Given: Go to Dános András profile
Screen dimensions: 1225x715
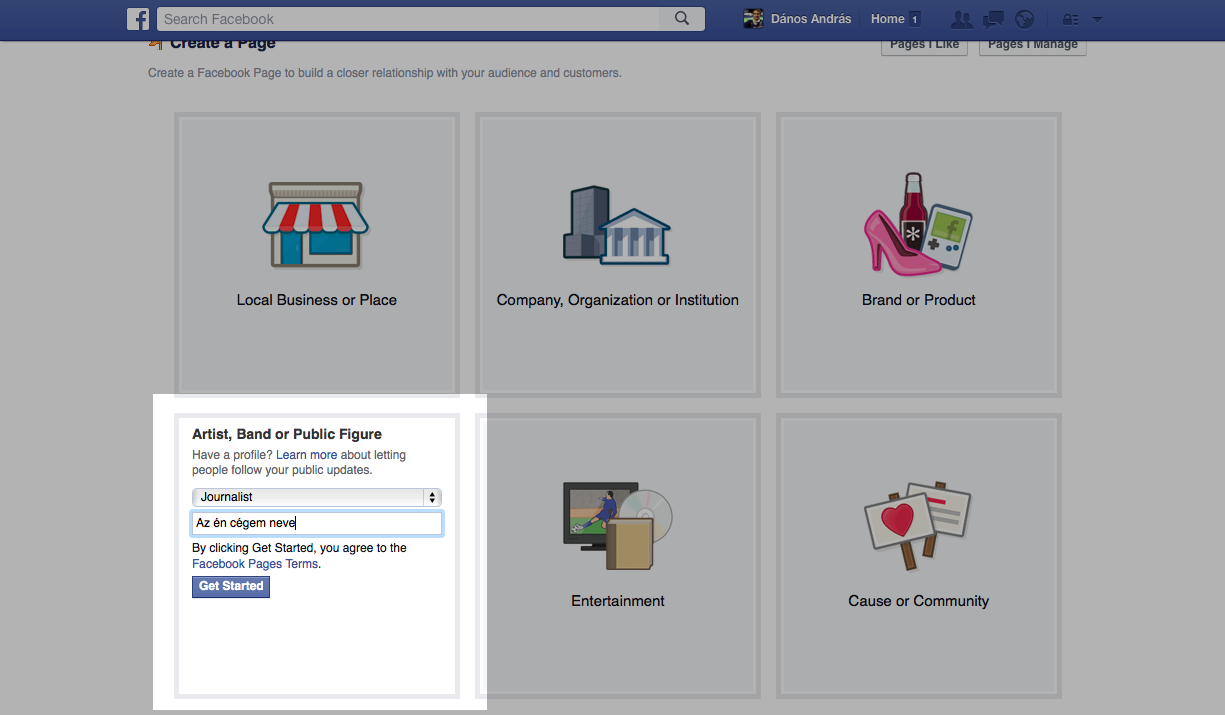Looking at the screenshot, I should point(811,19).
